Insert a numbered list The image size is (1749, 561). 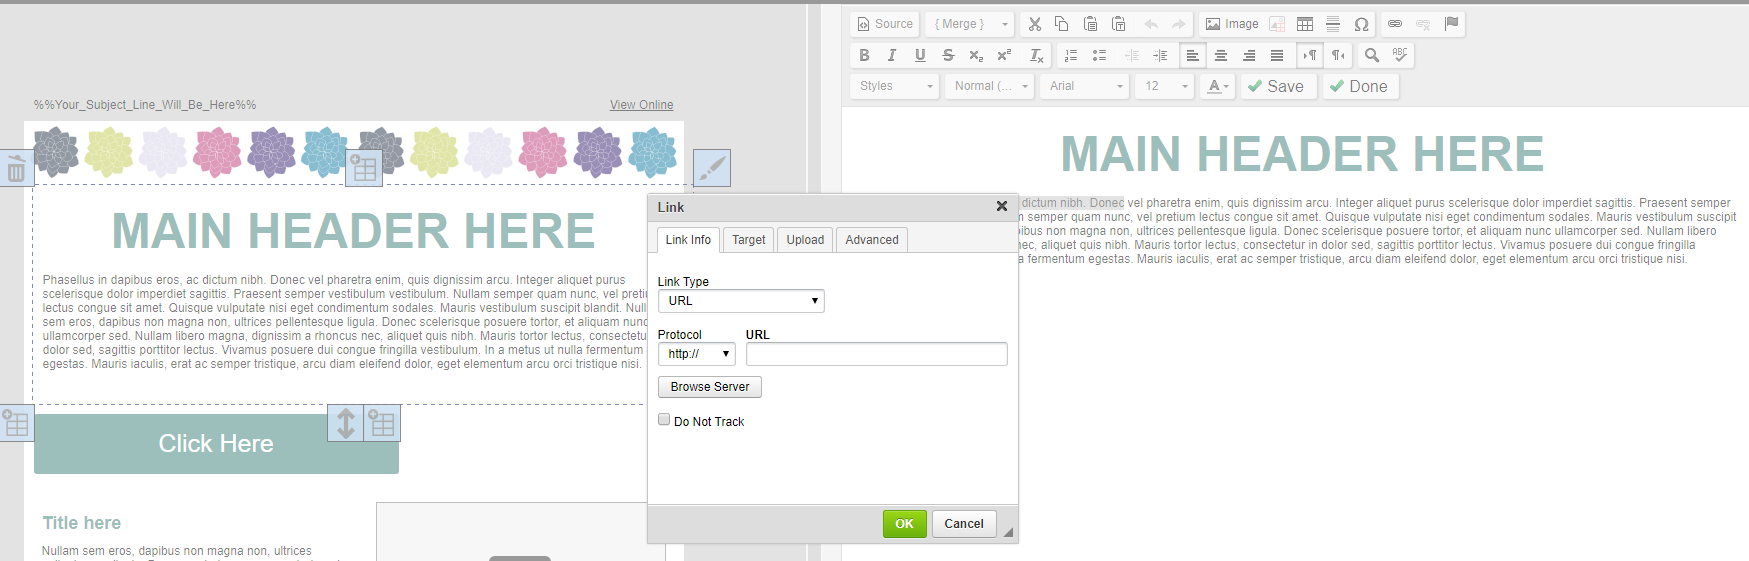tap(1071, 55)
